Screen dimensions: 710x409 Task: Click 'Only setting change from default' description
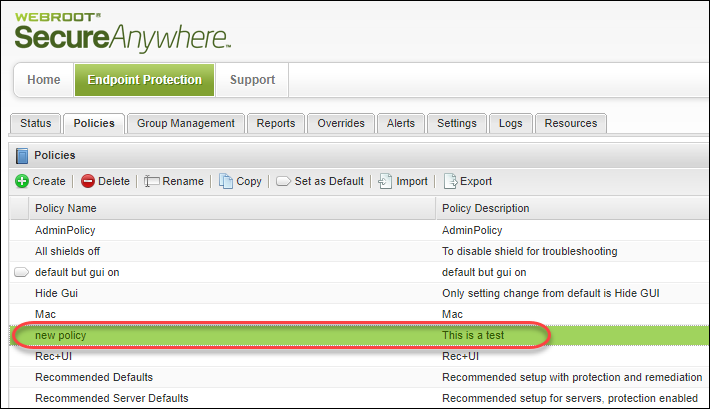click(x=551, y=293)
